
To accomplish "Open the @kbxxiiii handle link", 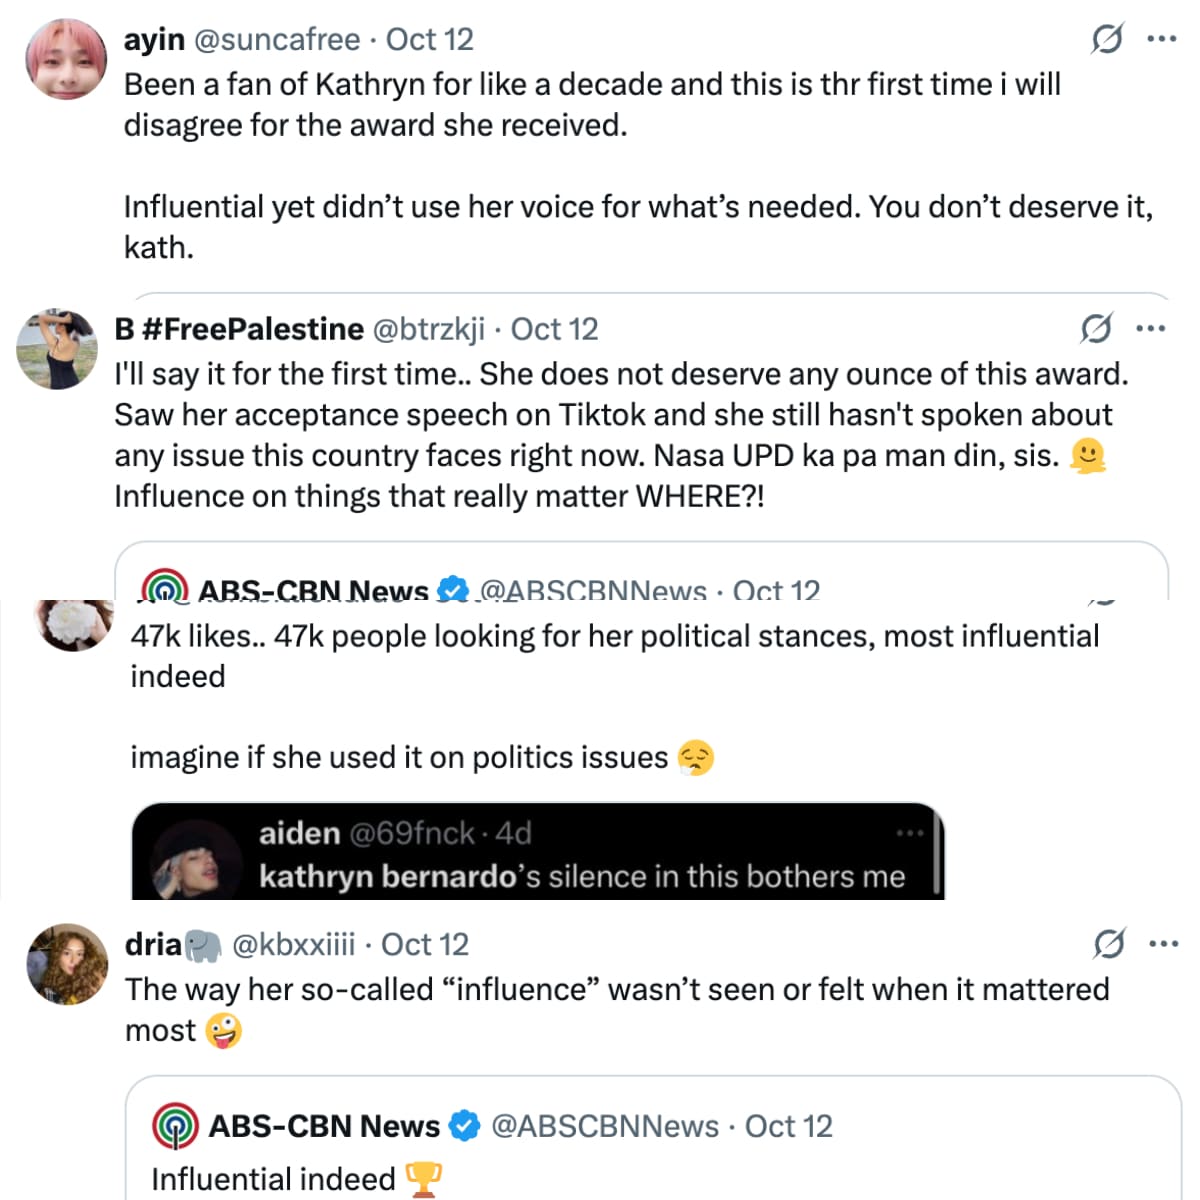I will (x=293, y=944).
